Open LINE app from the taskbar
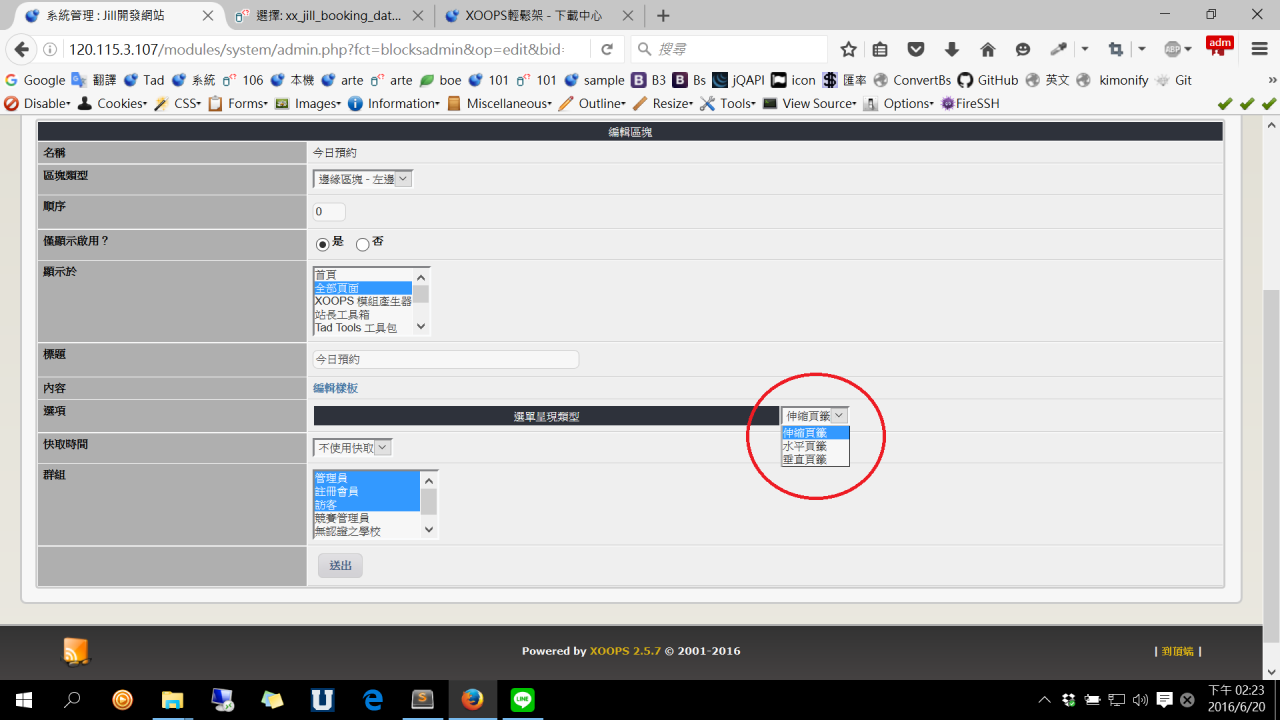 pos(522,699)
